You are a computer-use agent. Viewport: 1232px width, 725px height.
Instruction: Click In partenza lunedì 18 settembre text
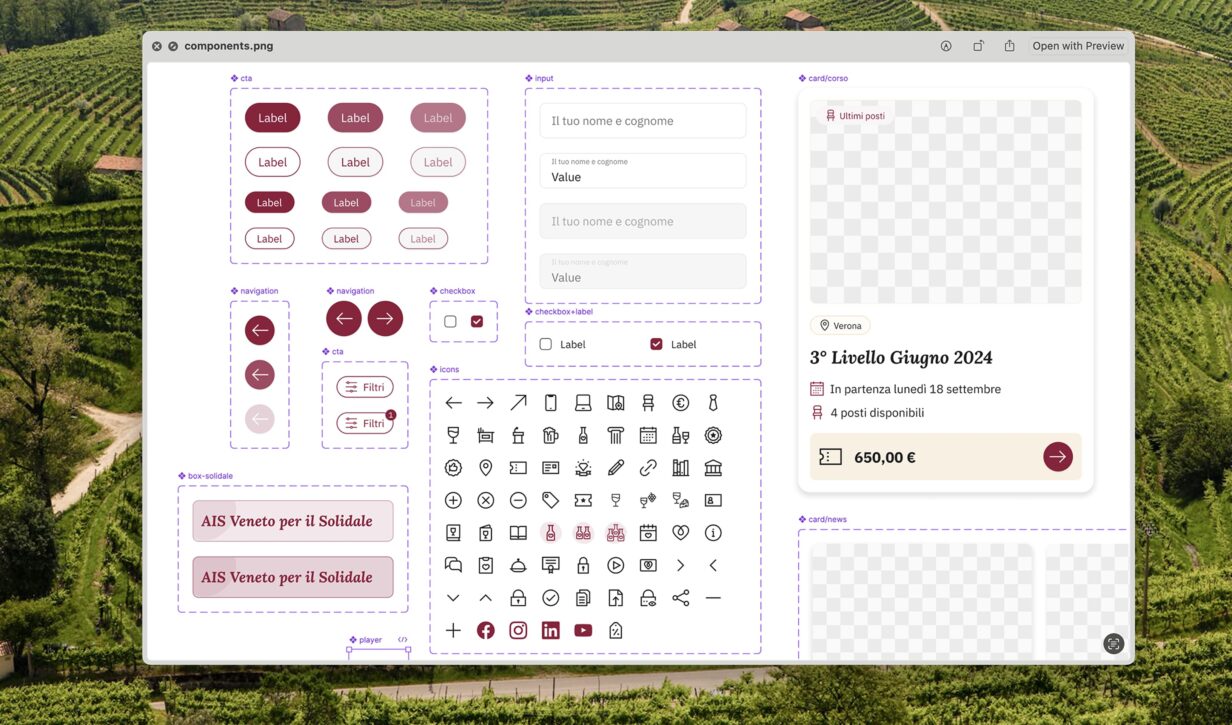pos(915,389)
